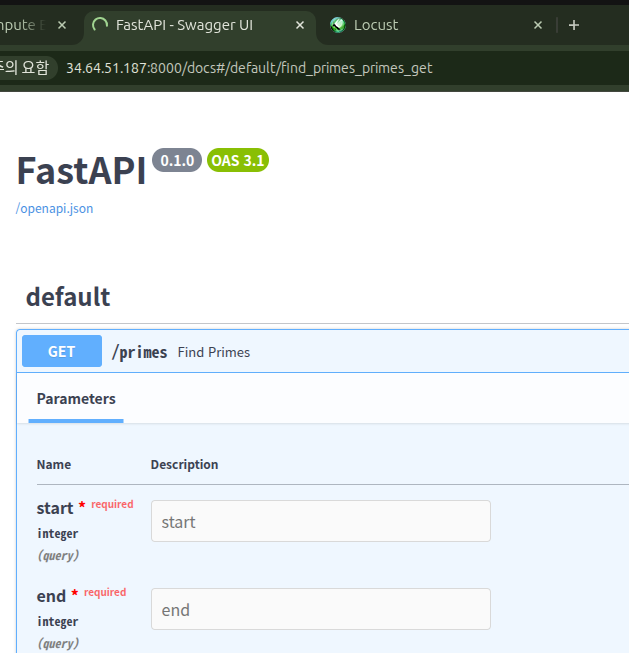Collapse the /primes endpoint path
Screen dimensions: 629x653
click(x=140, y=353)
